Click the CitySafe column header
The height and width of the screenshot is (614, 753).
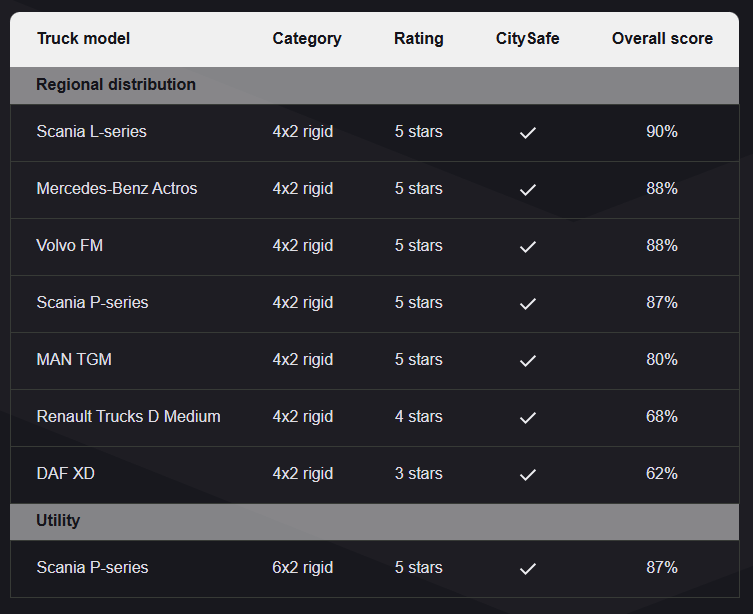(x=527, y=39)
